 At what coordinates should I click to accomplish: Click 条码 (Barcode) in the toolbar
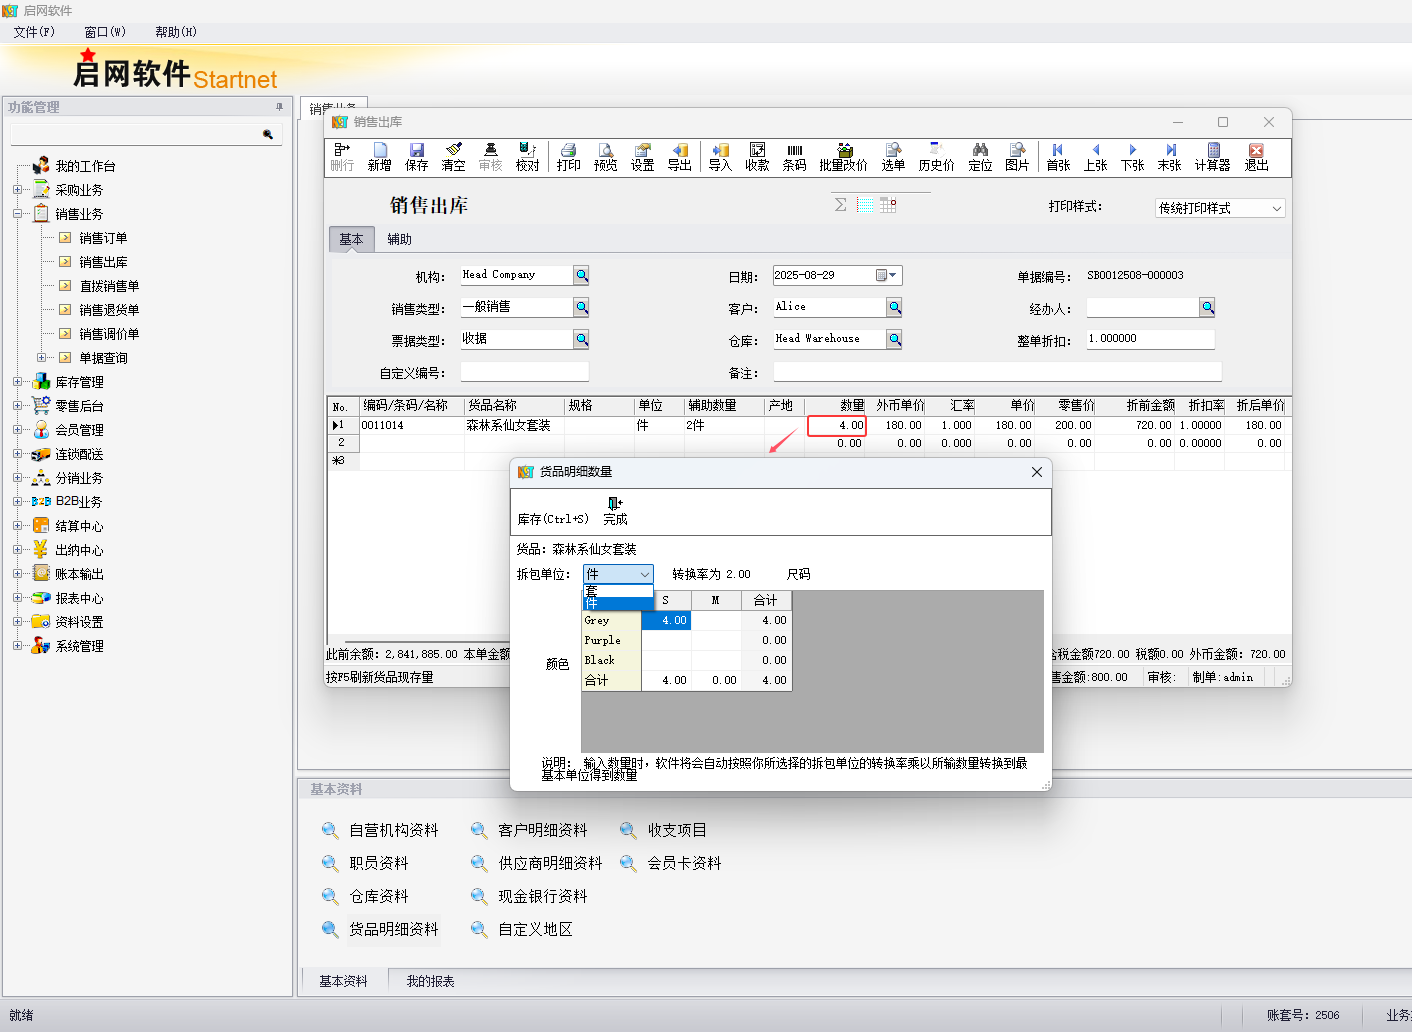794,157
